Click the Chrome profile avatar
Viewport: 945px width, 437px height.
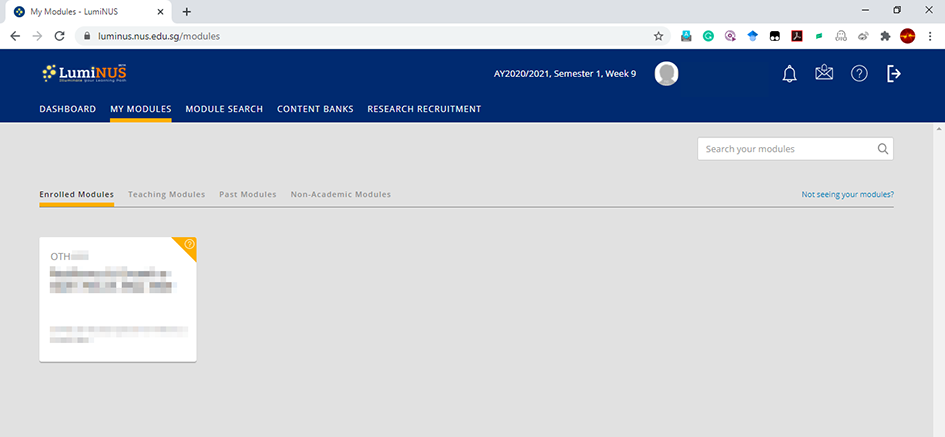coord(908,36)
